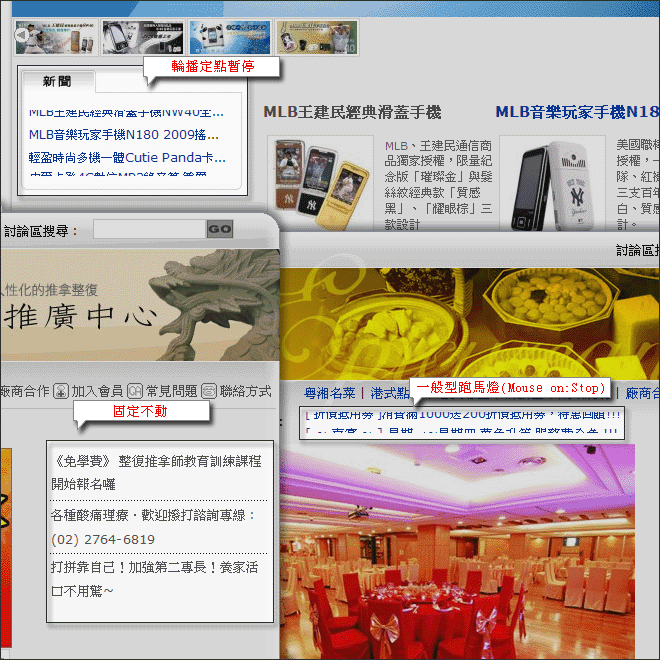Viewport: 660px width, 660px height.
Task: Click the Yankees N180 phone product image
Action: pyautogui.click(x=552, y=184)
